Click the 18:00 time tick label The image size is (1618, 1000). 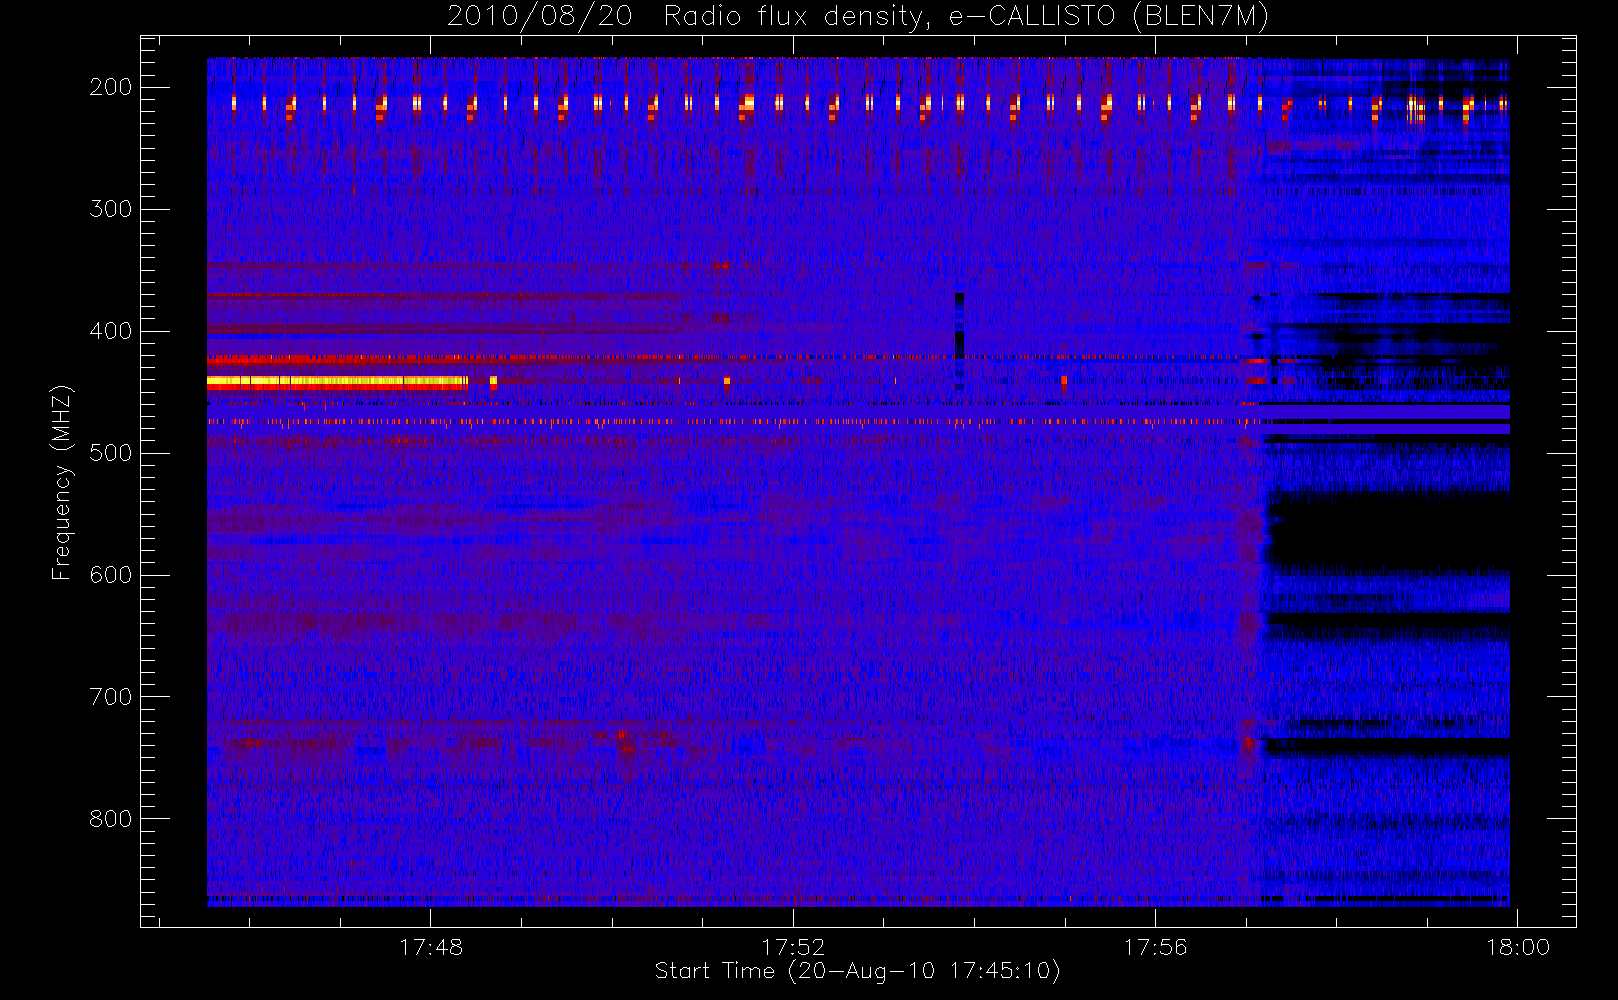point(1518,947)
